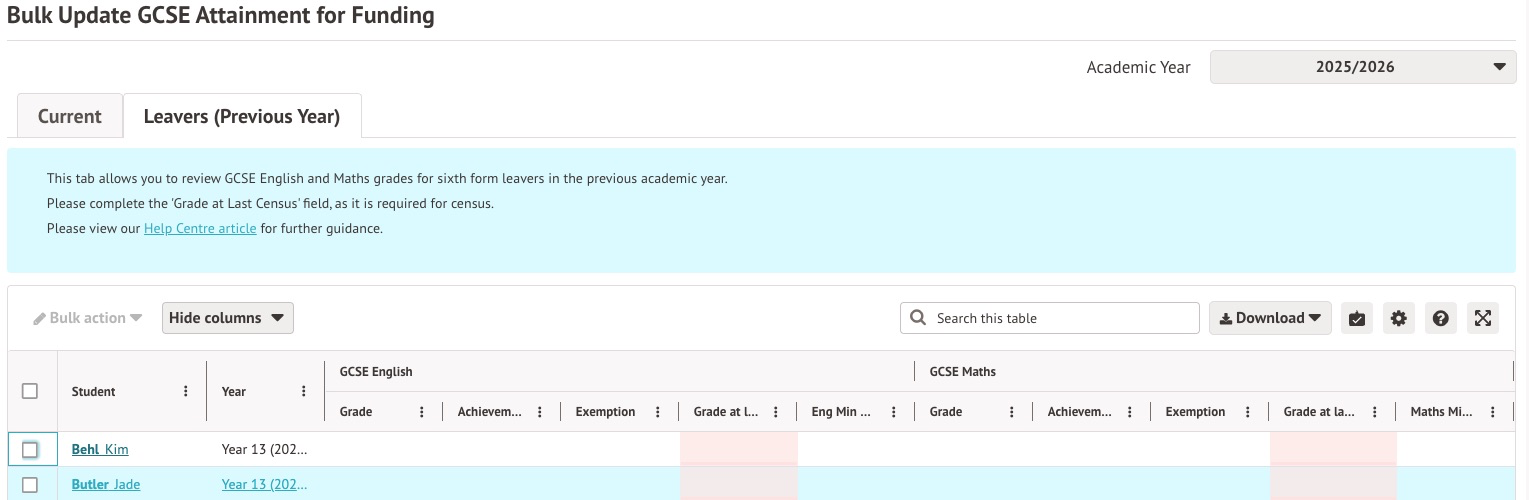Click the Search this table field
Screen dimensions: 1529x500
click(1050, 318)
